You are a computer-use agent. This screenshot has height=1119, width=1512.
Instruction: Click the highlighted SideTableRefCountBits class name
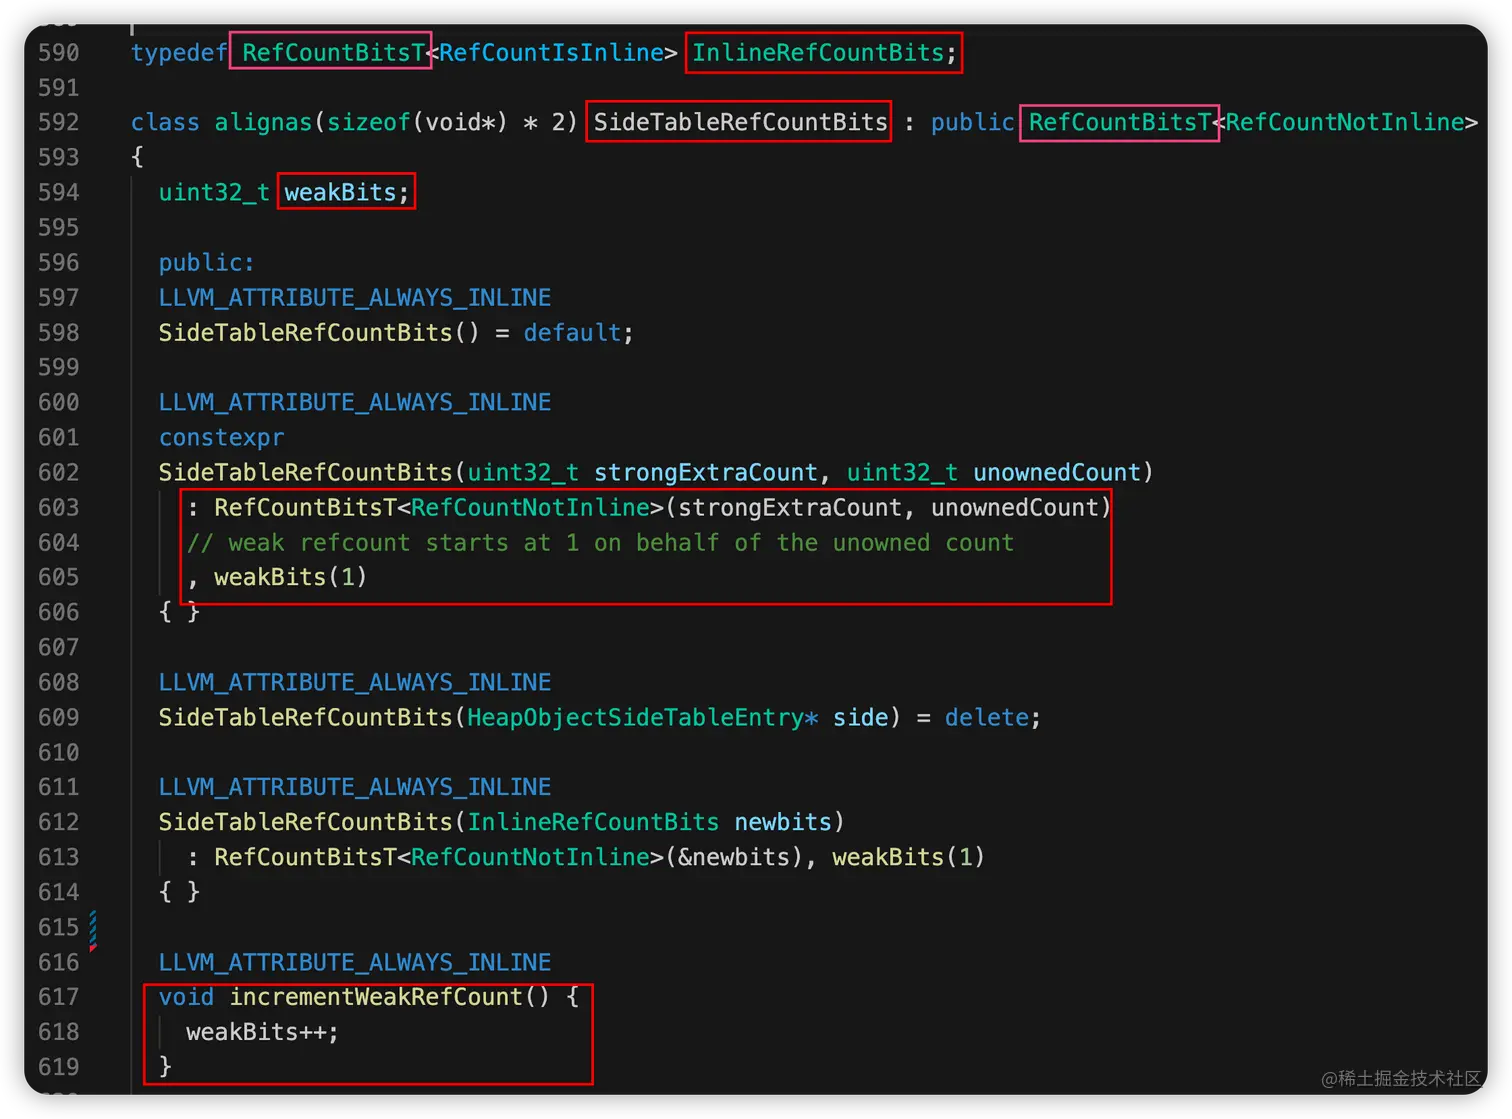coord(738,122)
